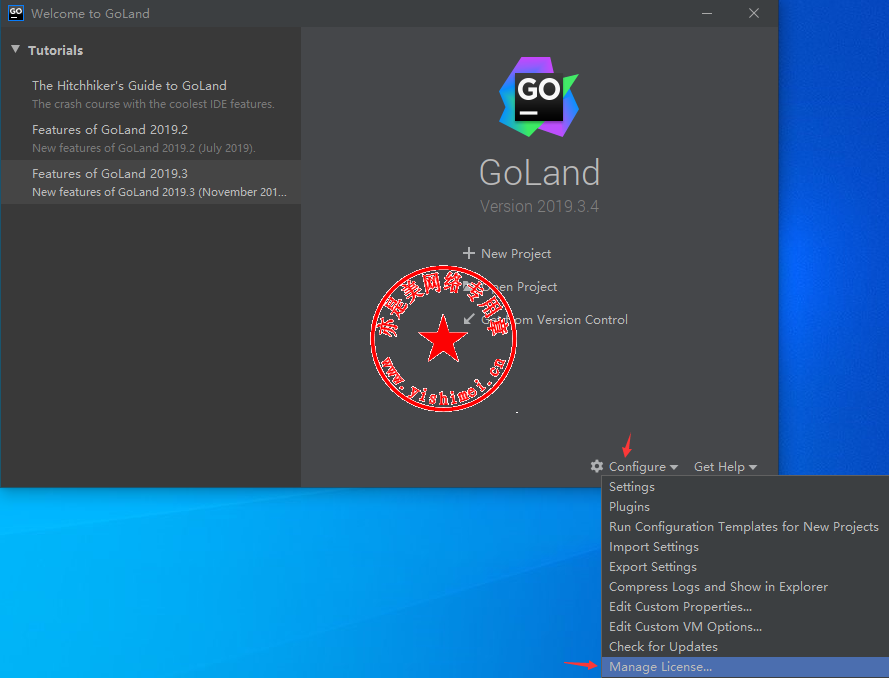Open Features of GoLand 2019.2 tutorial
This screenshot has height=678, width=889.
click(x=151, y=138)
